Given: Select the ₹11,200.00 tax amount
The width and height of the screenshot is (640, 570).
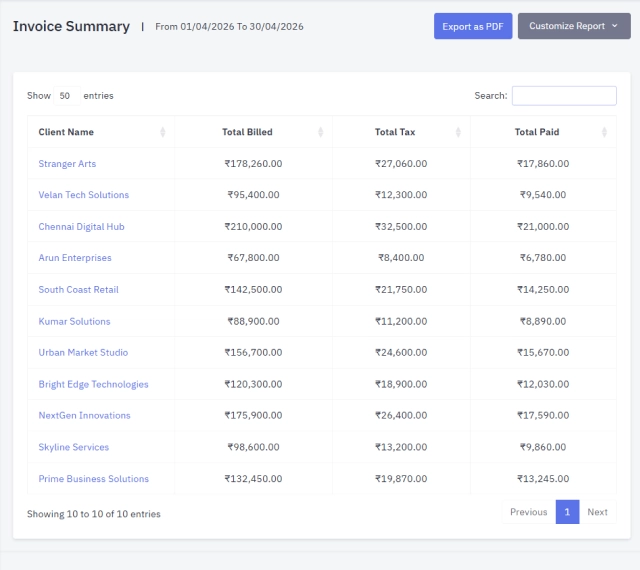Looking at the screenshot, I should pyautogui.click(x=401, y=321).
